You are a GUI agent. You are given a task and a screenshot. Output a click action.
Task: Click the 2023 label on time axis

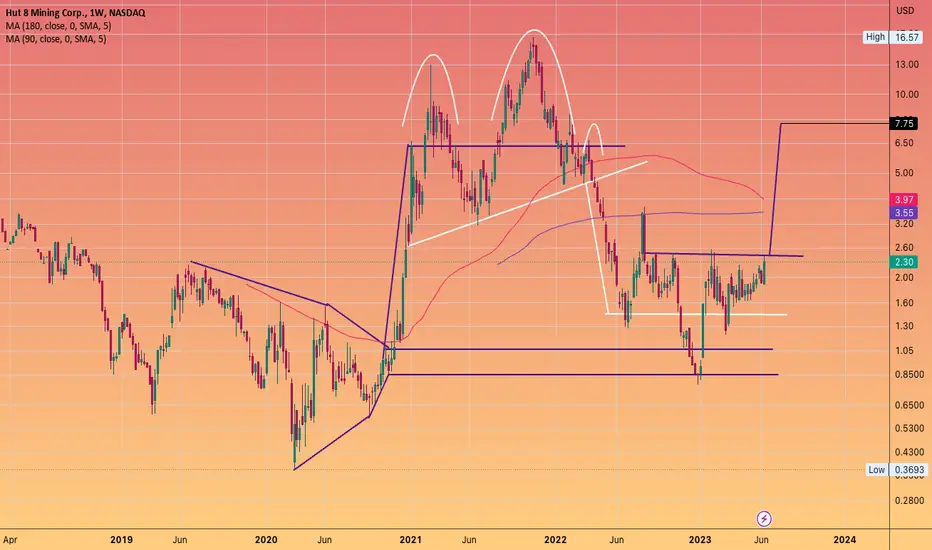pyautogui.click(x=700, y=540)
